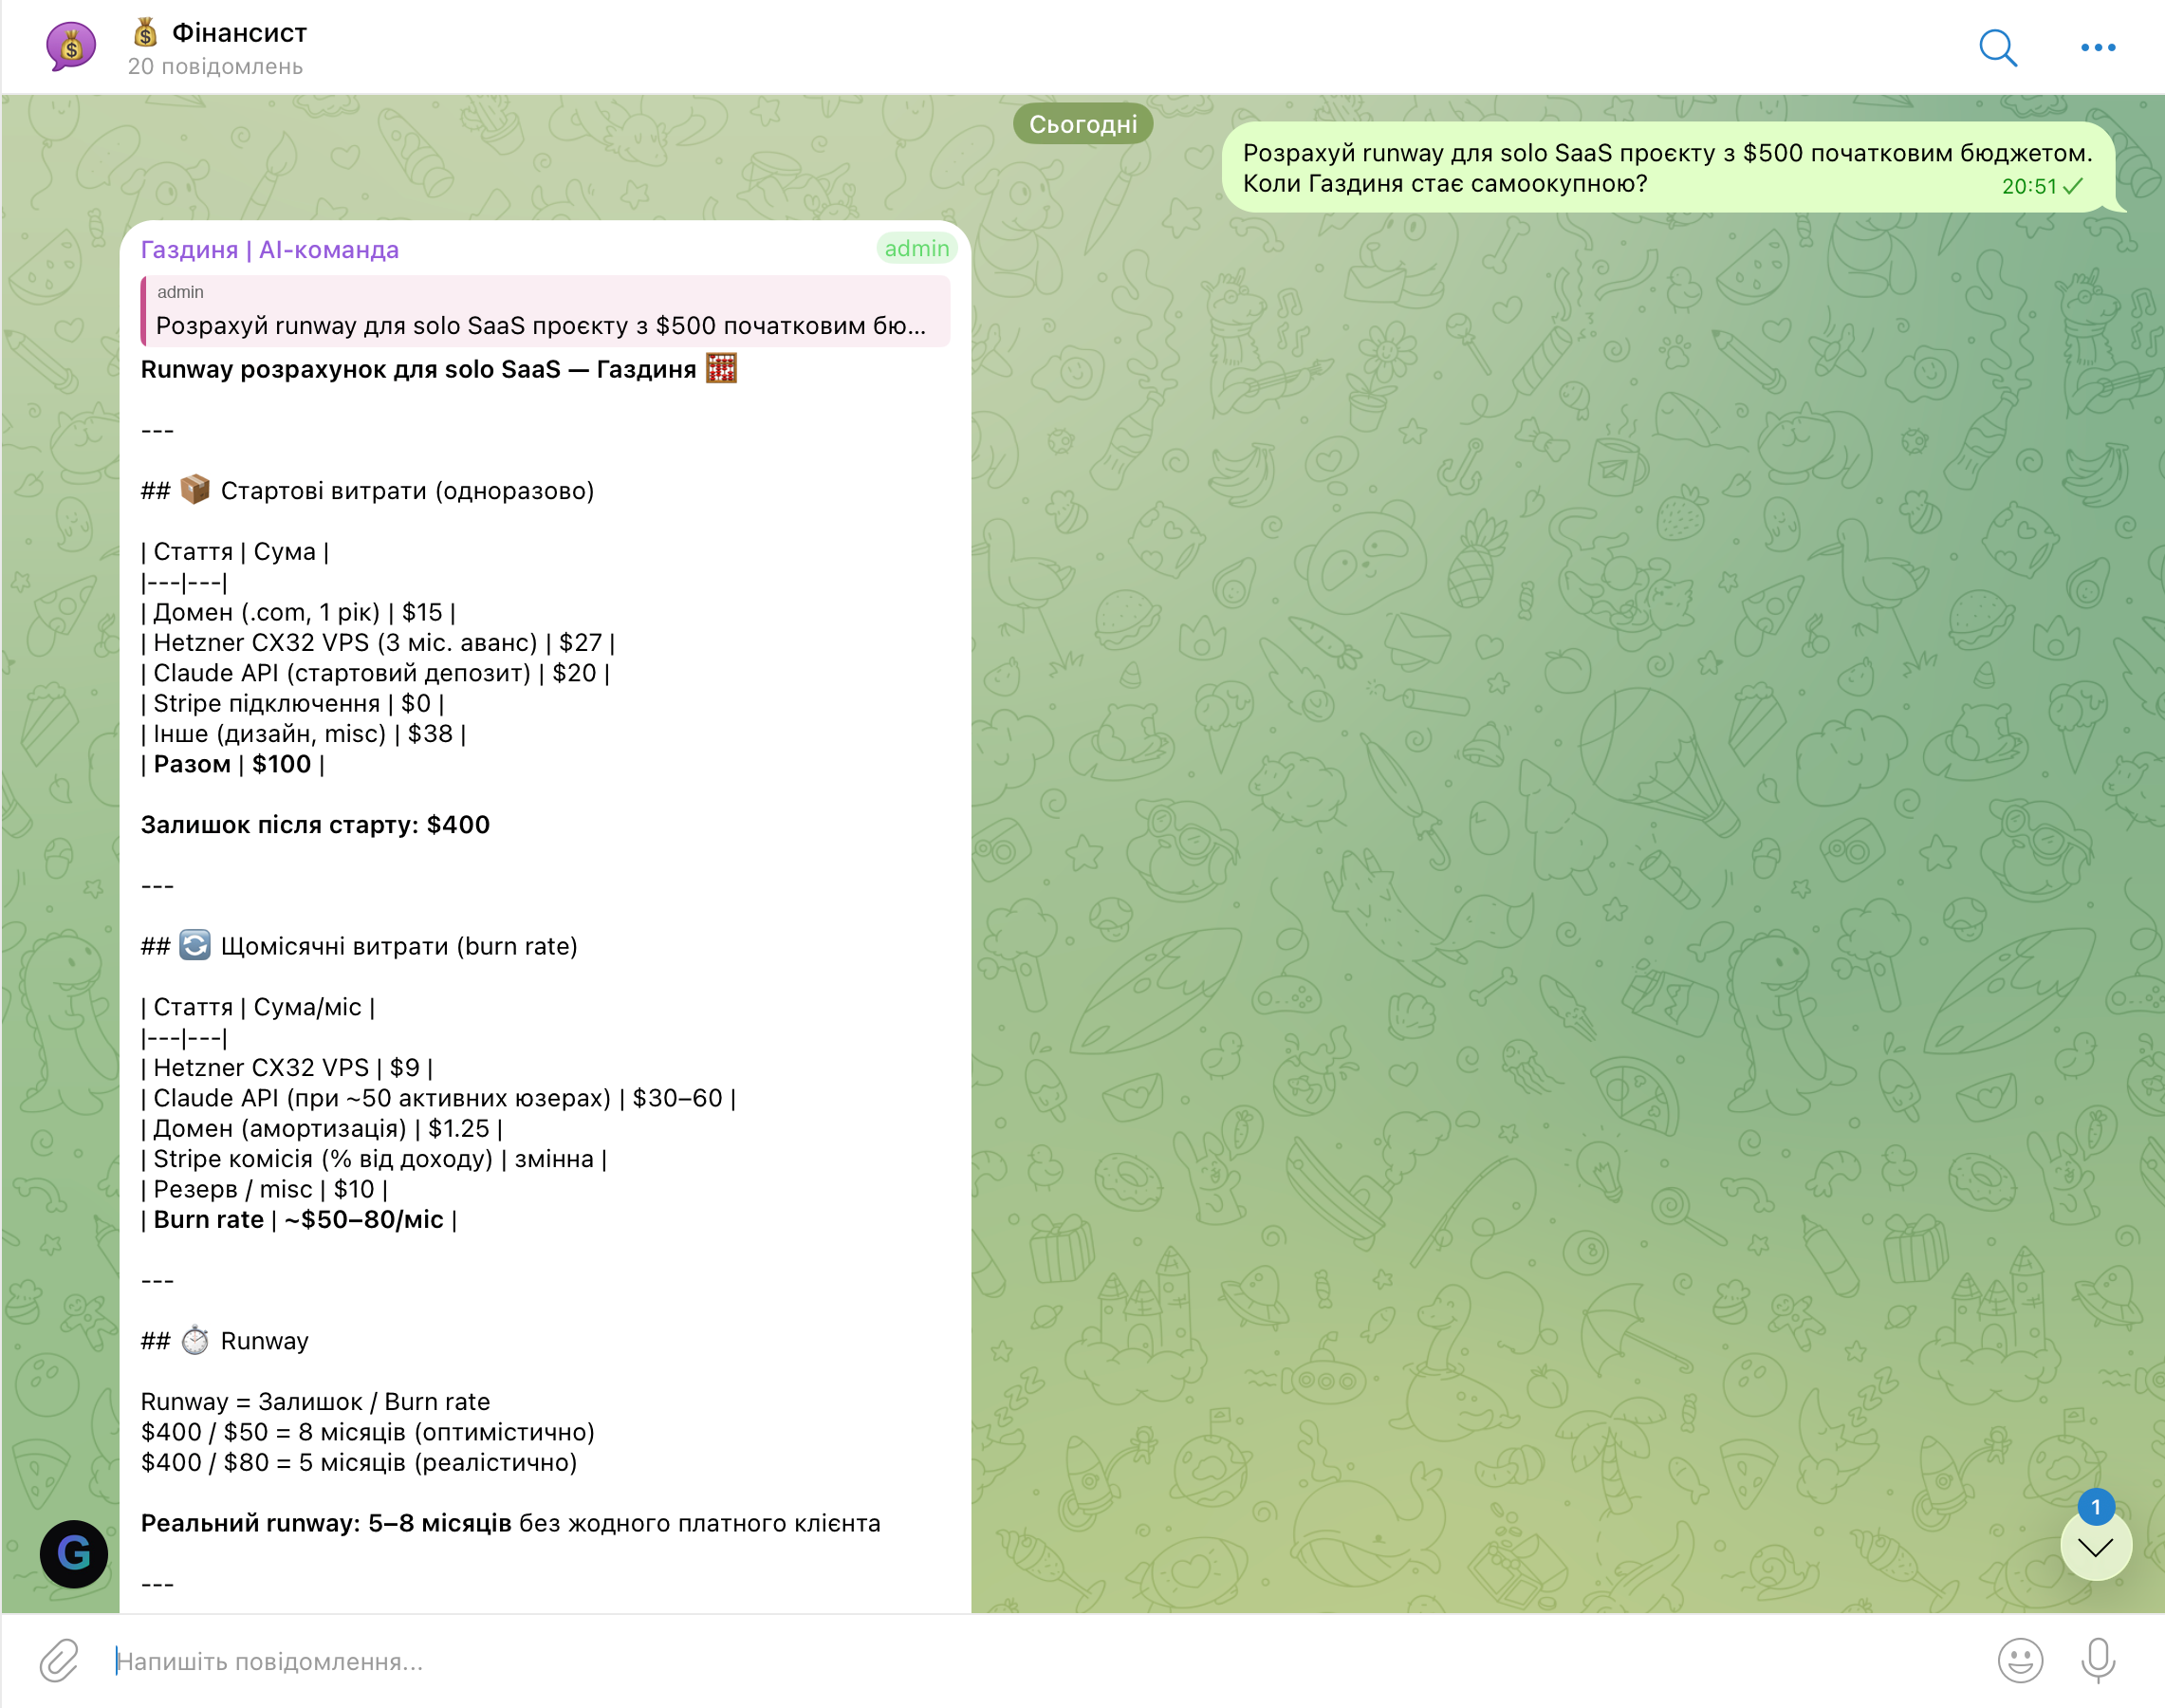Open the emoji smiley picker
2165x1708 pixels.
click(x=2019, y=1661)
